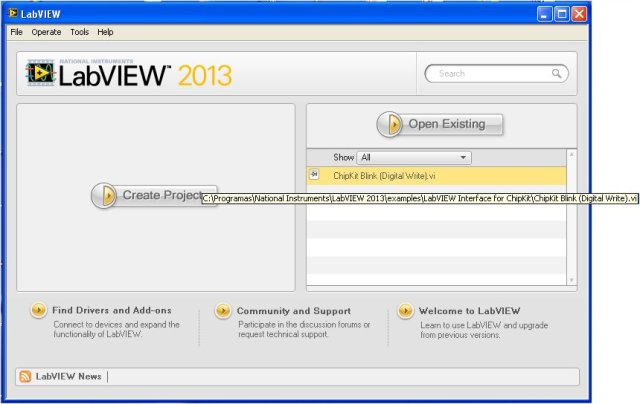This screenshot has height=404, width=640.
Task: Click the recent files scrollbar down arrow
Action: coord(572,280)
